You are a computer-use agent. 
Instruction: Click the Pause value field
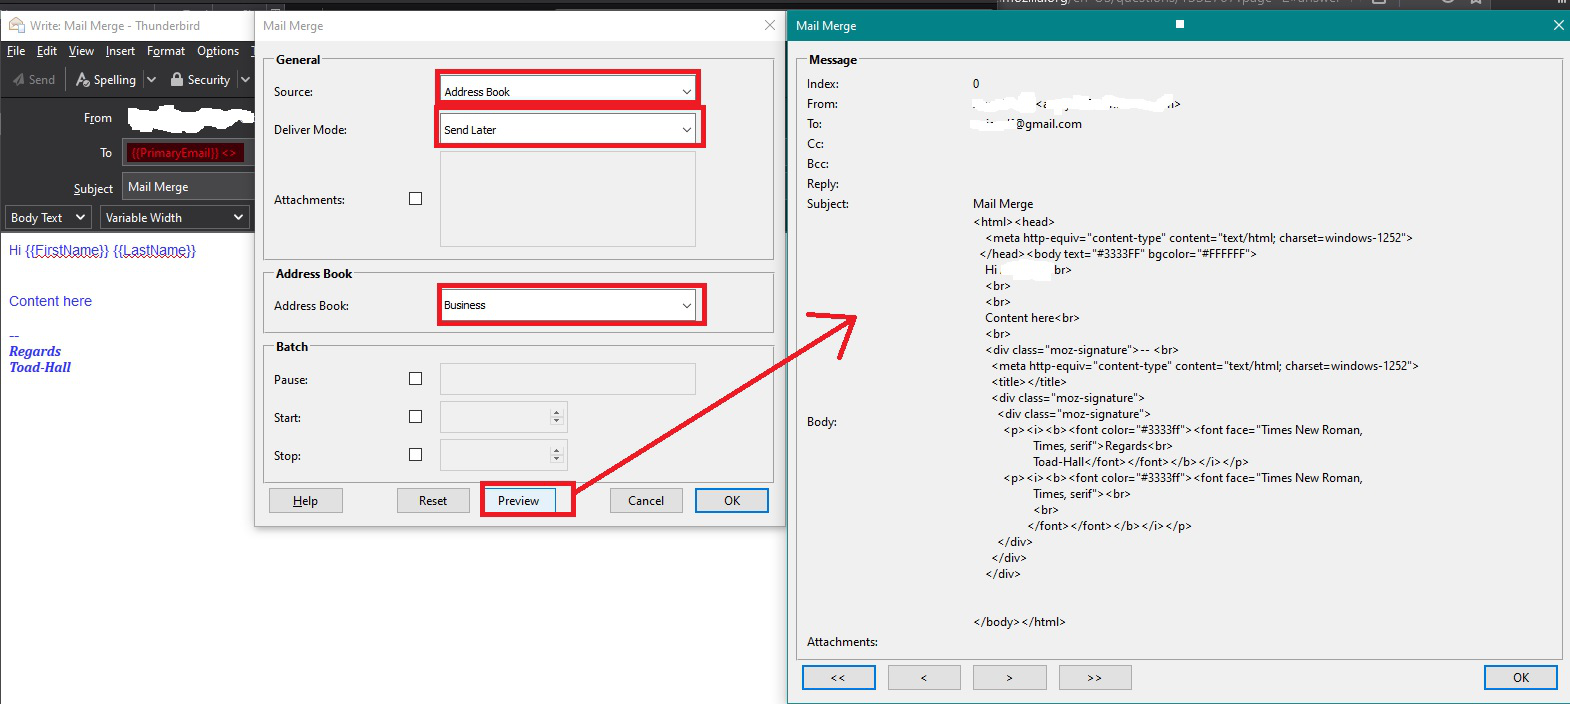tap(567, 379)
